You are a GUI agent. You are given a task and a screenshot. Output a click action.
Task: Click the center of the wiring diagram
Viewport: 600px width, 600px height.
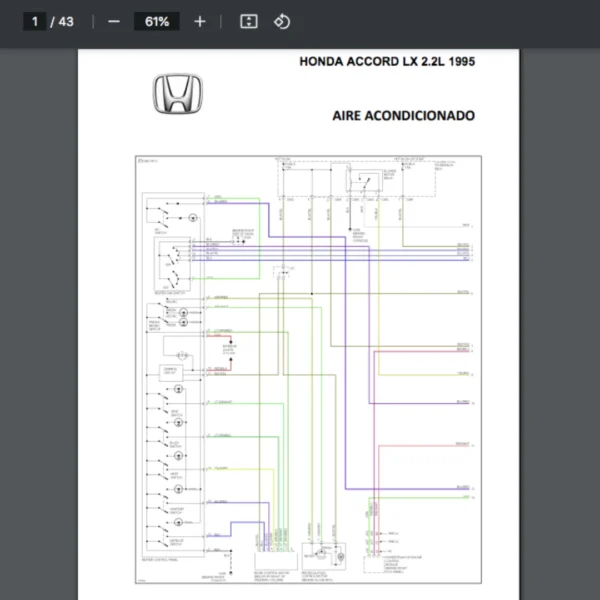point(305,370)
